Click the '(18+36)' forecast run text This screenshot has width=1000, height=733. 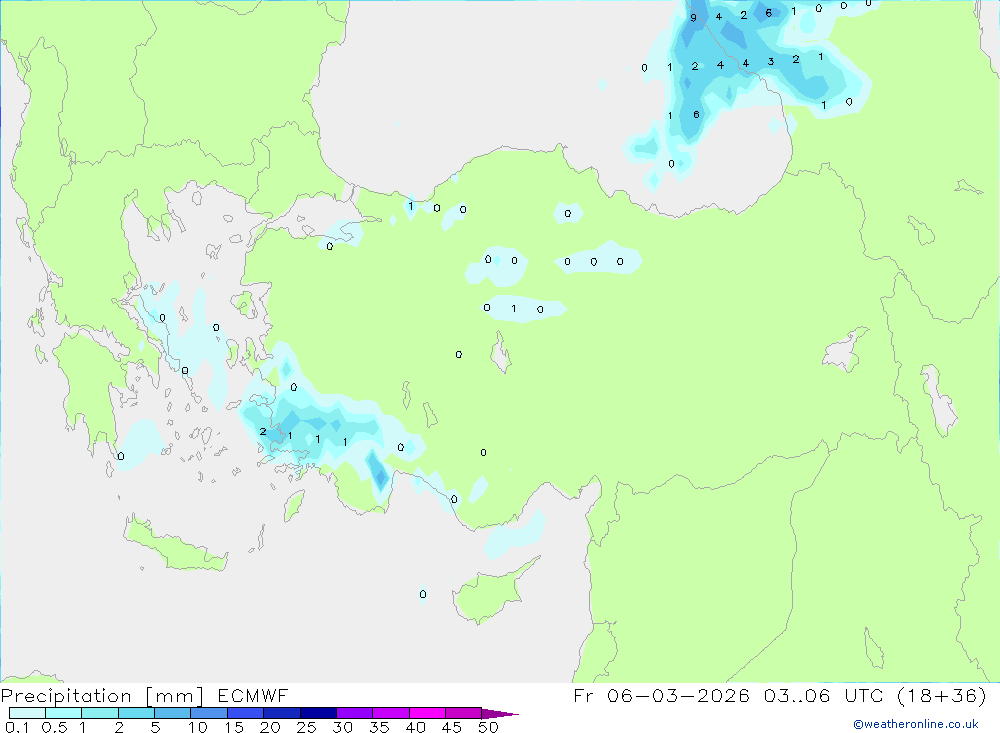click(941, 695)
